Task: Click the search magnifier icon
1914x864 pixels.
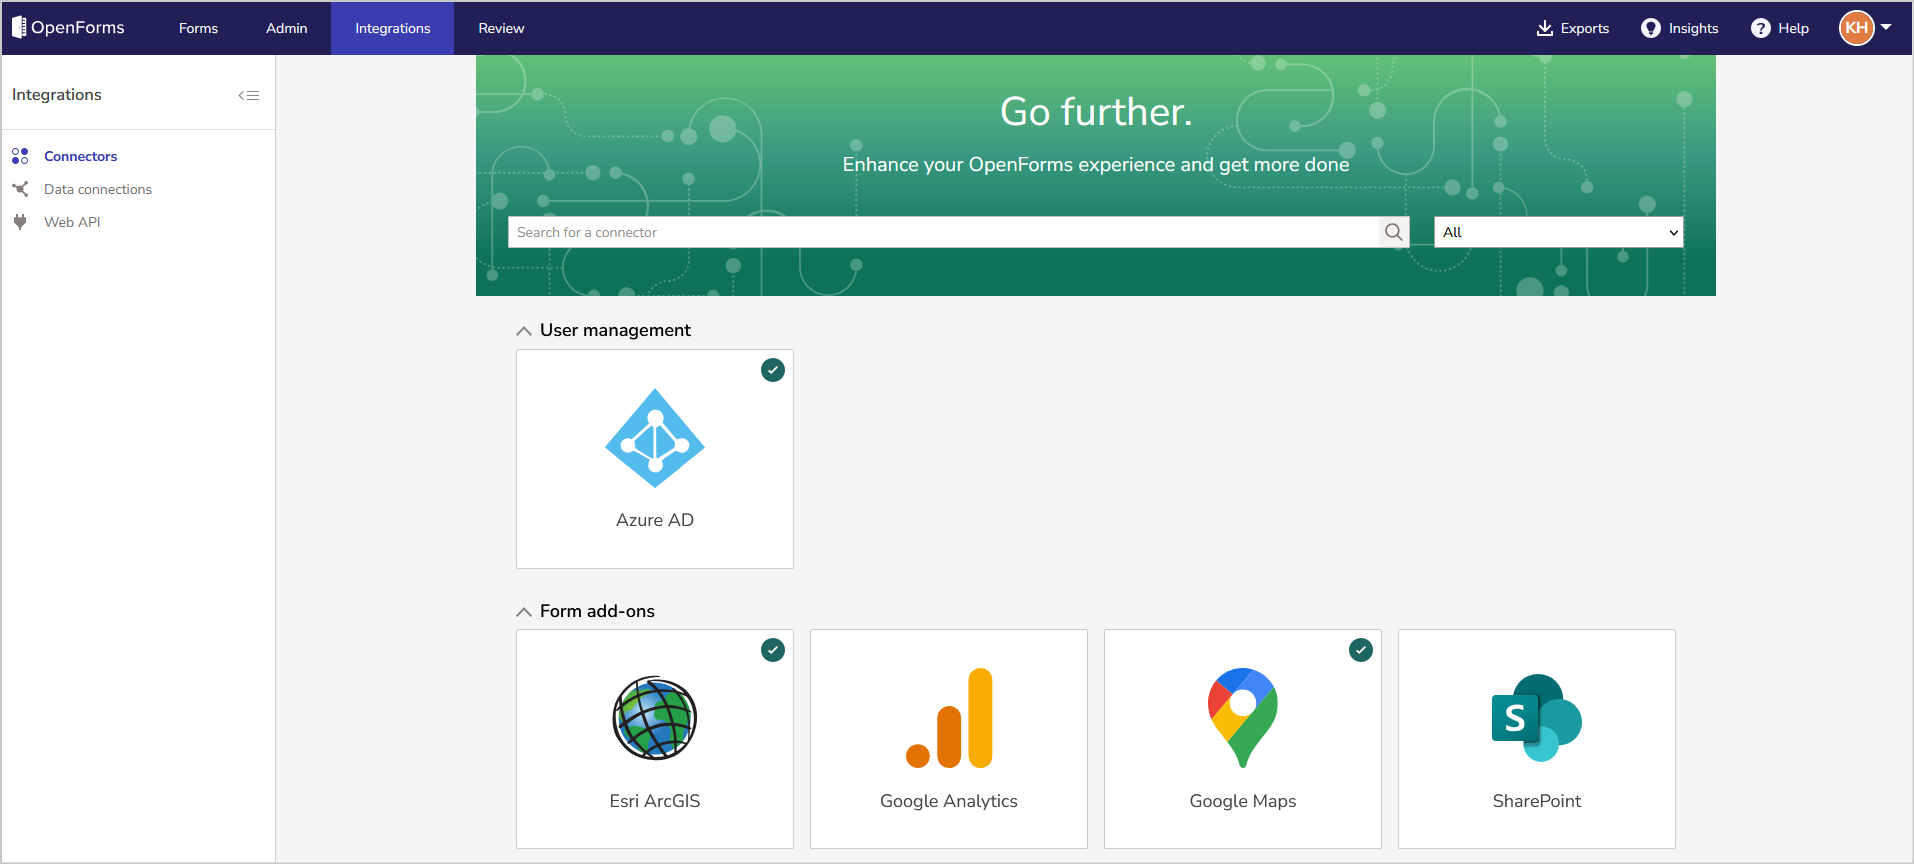Action: 1394,232
